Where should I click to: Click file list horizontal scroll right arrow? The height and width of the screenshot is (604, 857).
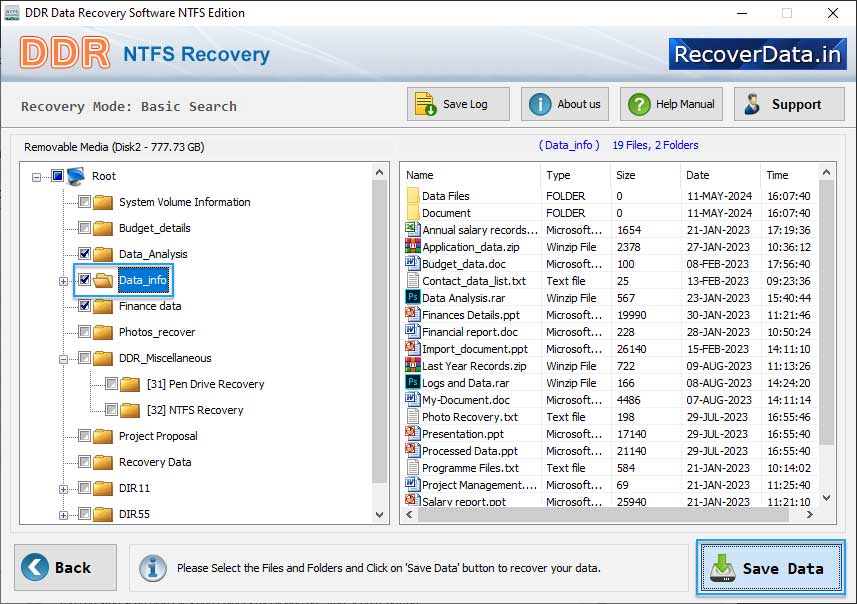click(809, 514)
